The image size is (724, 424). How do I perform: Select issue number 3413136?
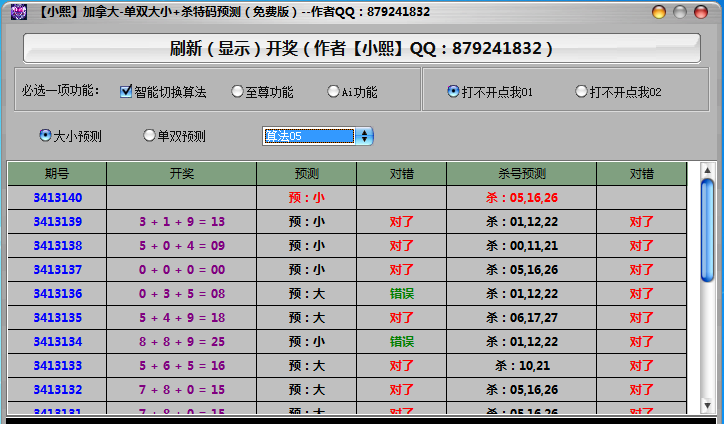[x=58, y=294]
